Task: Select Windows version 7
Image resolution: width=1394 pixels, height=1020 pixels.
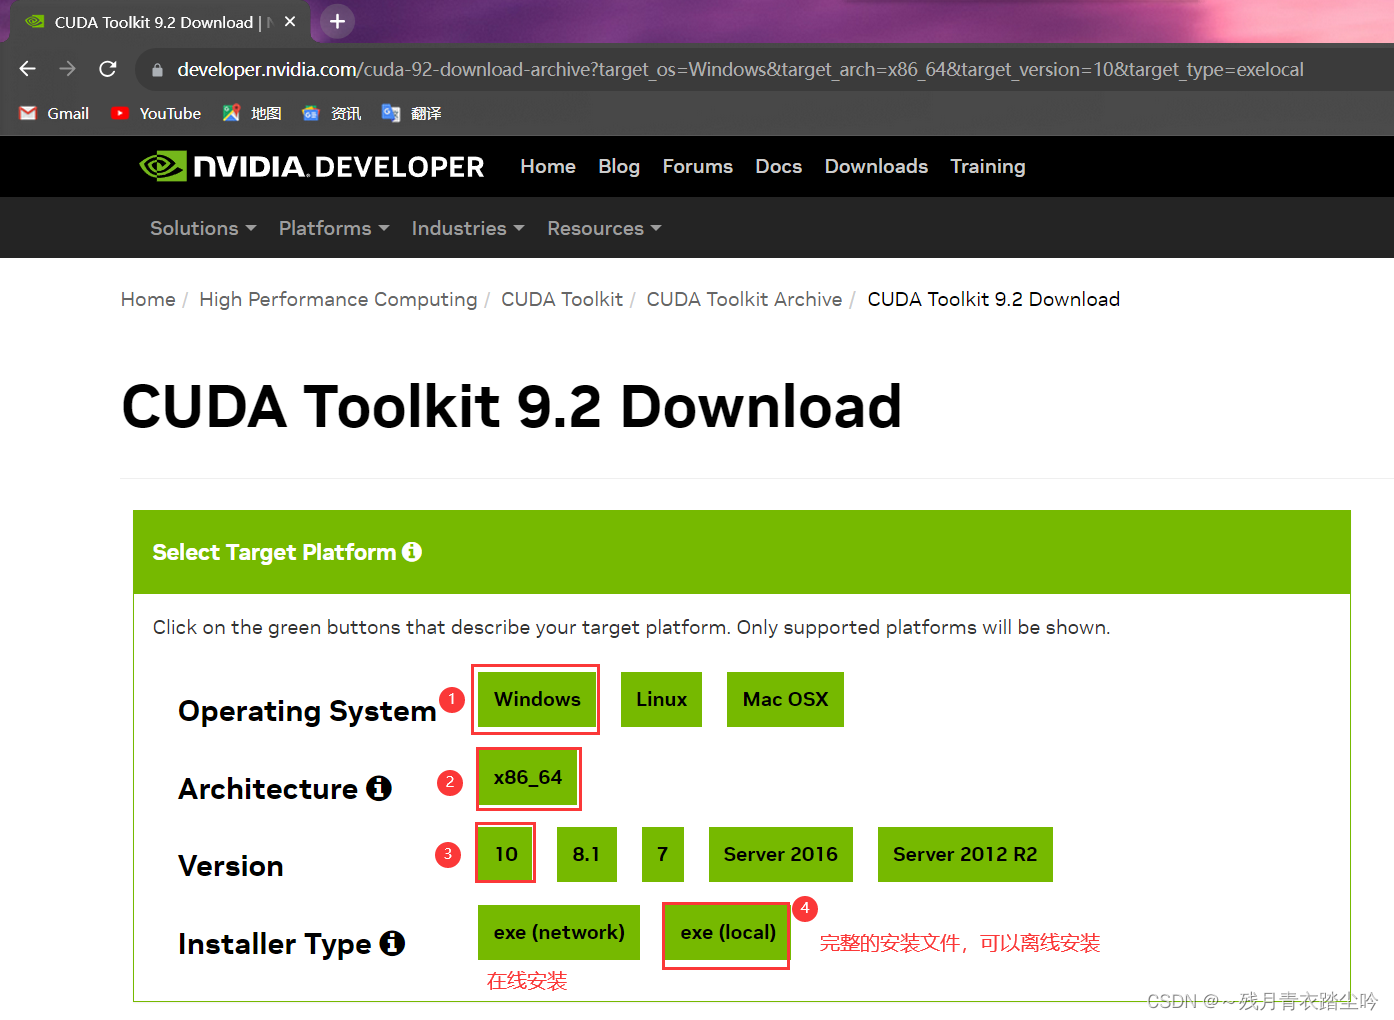Action: (x=662, y=854)
